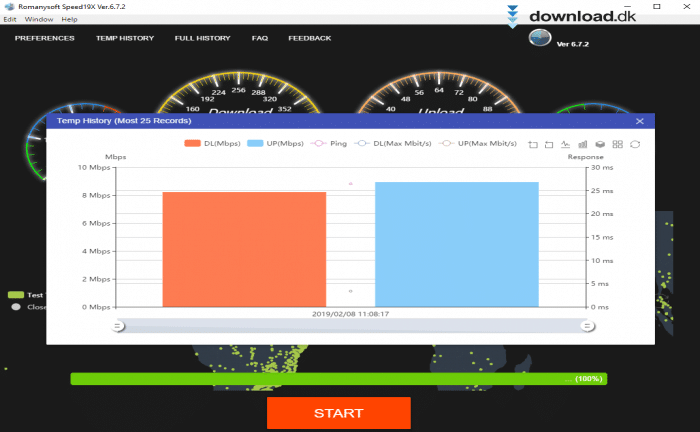Click the zoom reset icon in chart toolbar
The height and width of the screenshot is (432, 700).
coord(549,144)
